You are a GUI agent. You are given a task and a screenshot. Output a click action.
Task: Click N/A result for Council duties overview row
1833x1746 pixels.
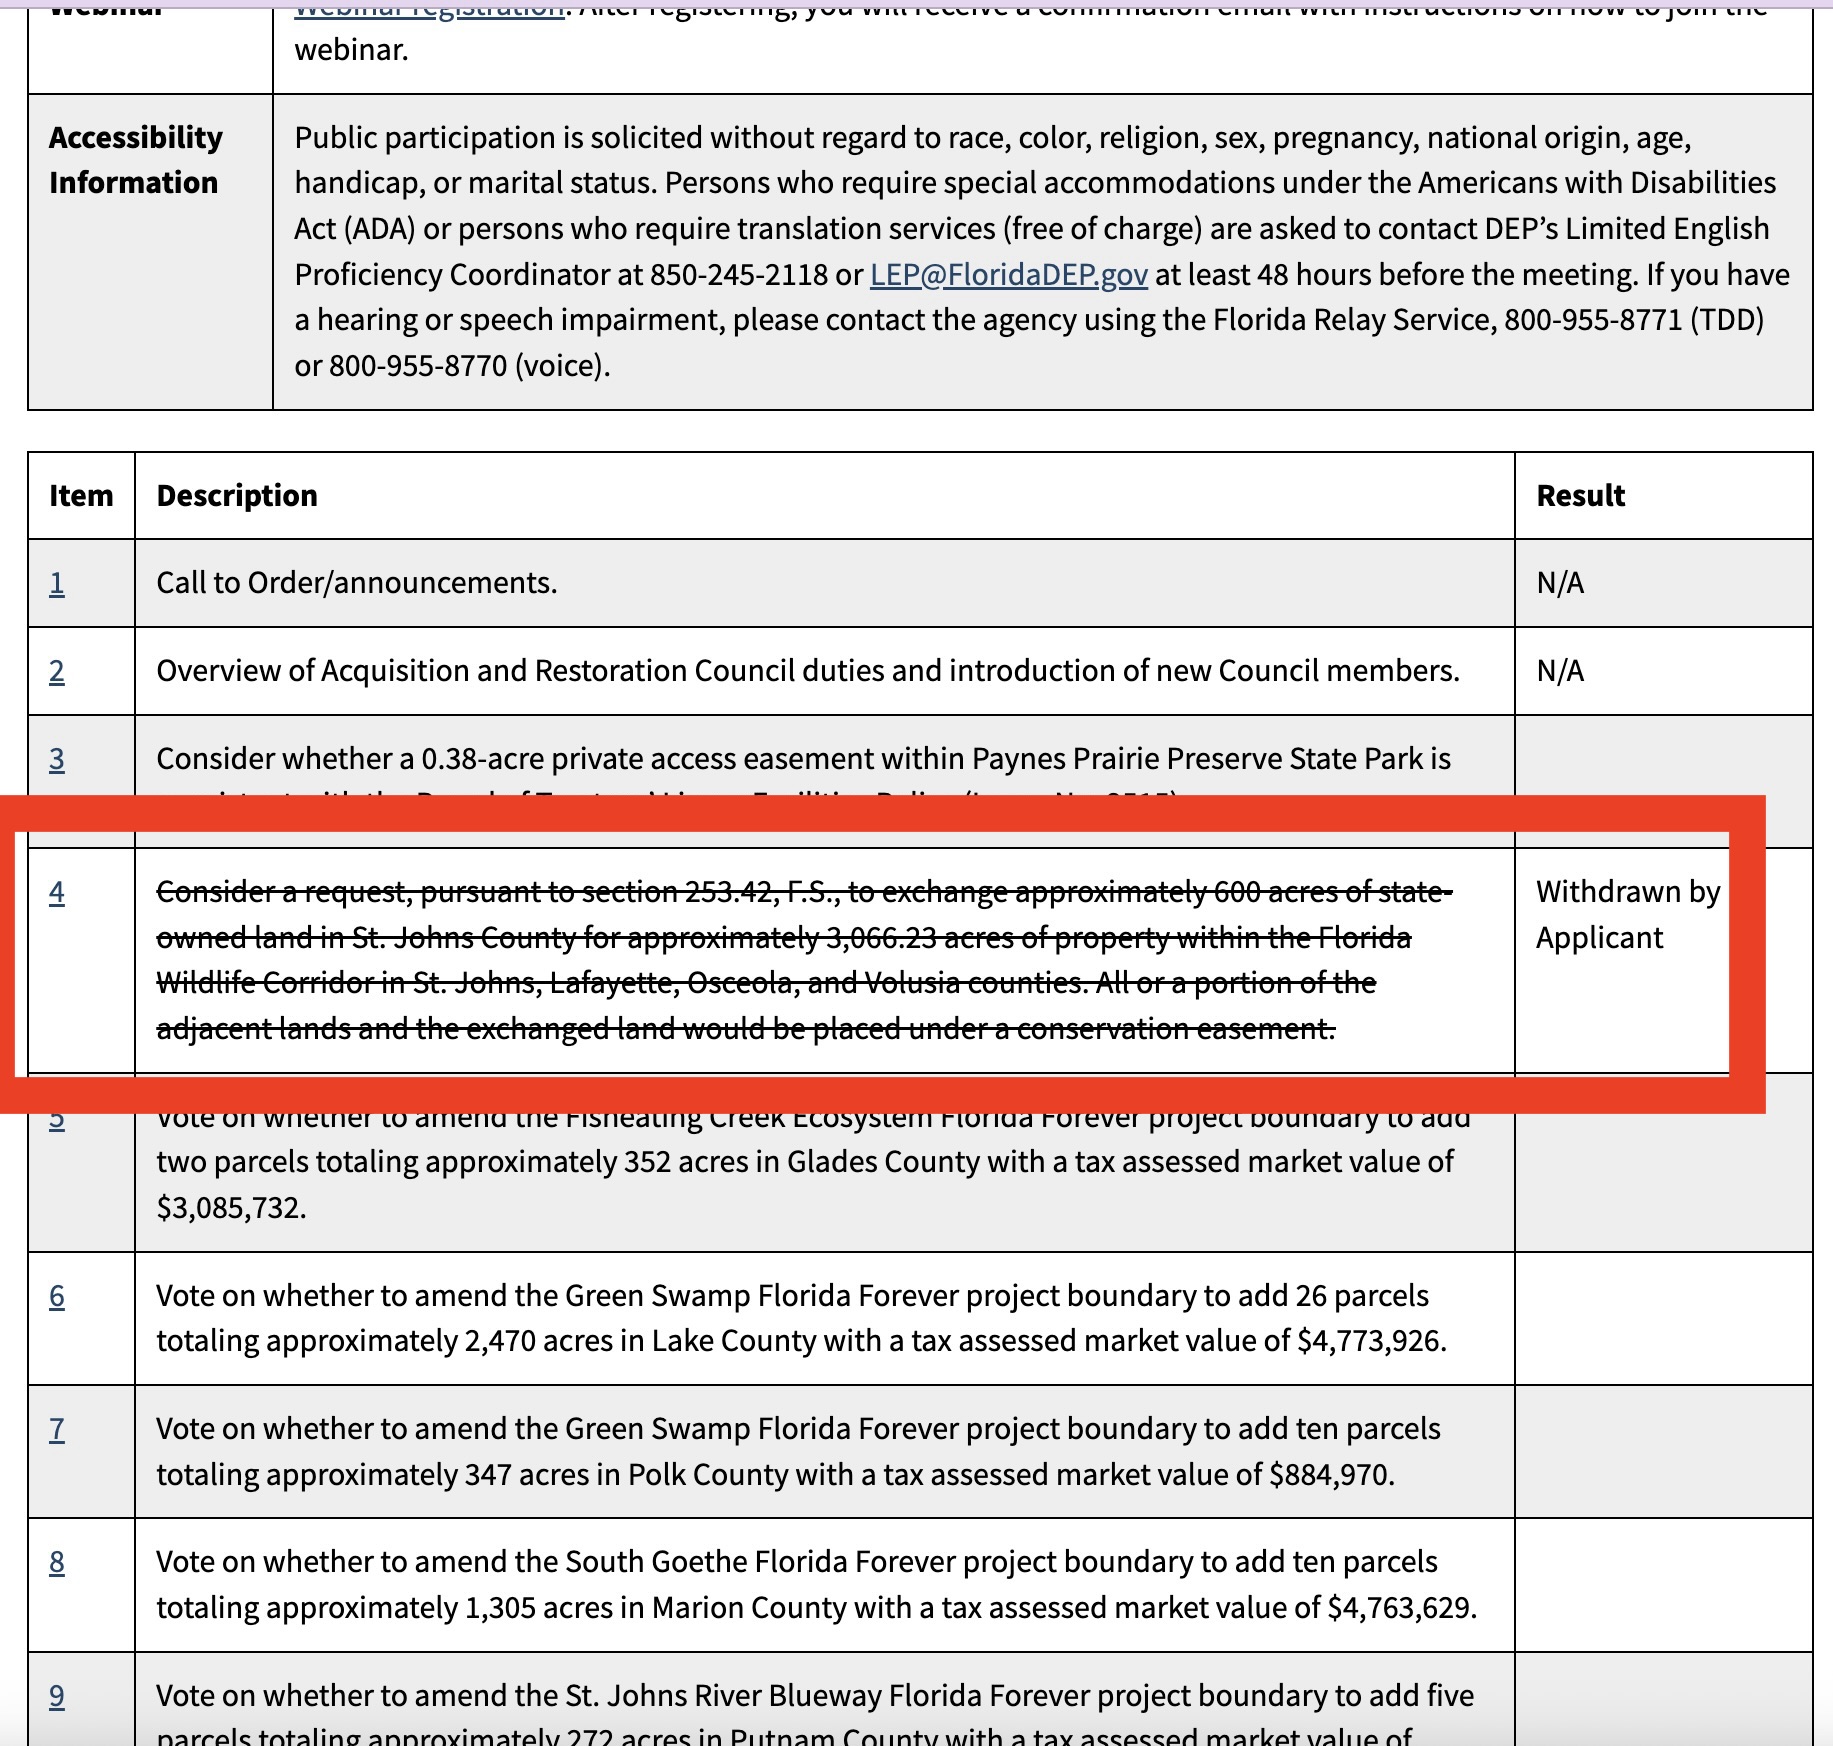click(x=1560, y=671)
